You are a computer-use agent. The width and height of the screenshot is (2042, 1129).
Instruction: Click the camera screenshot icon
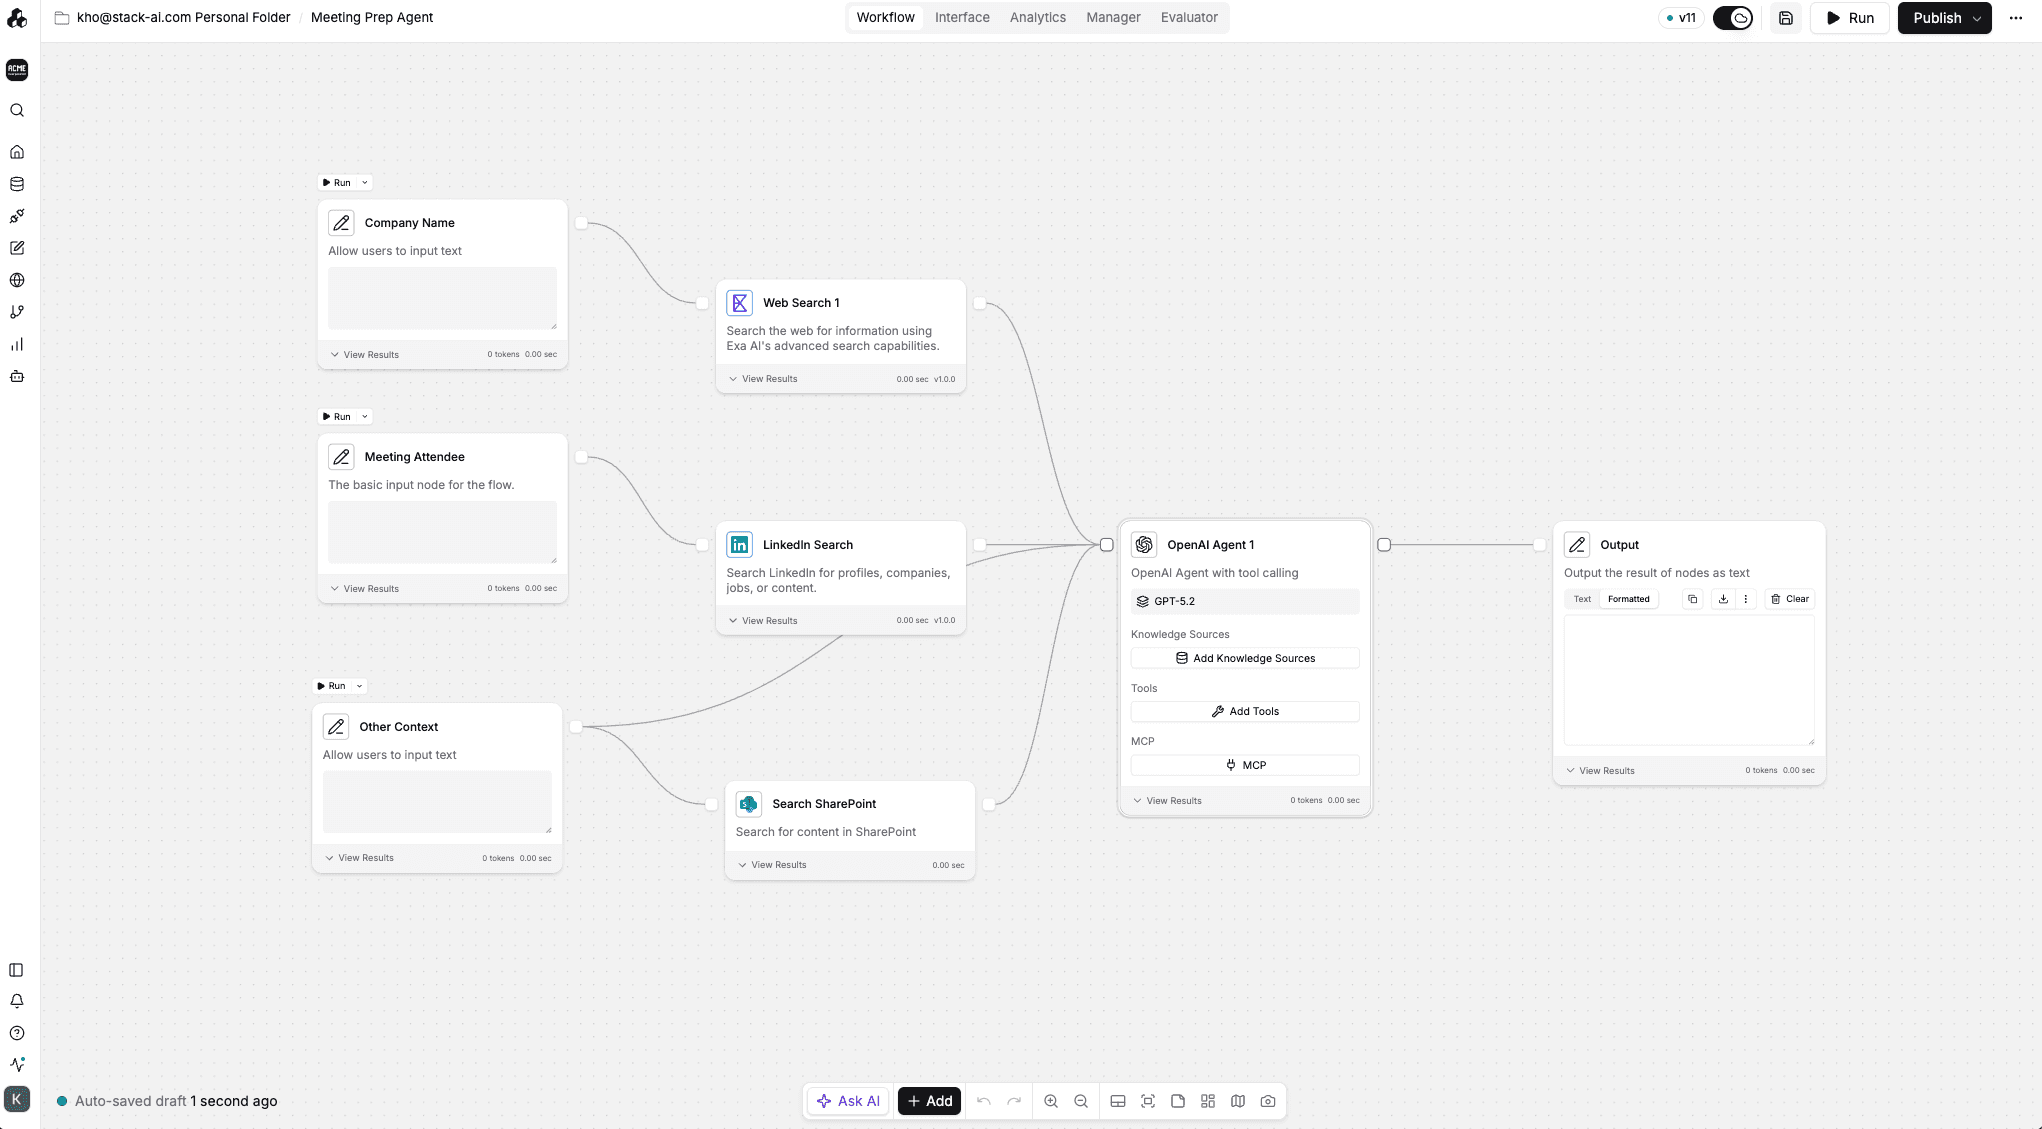1268,1101
